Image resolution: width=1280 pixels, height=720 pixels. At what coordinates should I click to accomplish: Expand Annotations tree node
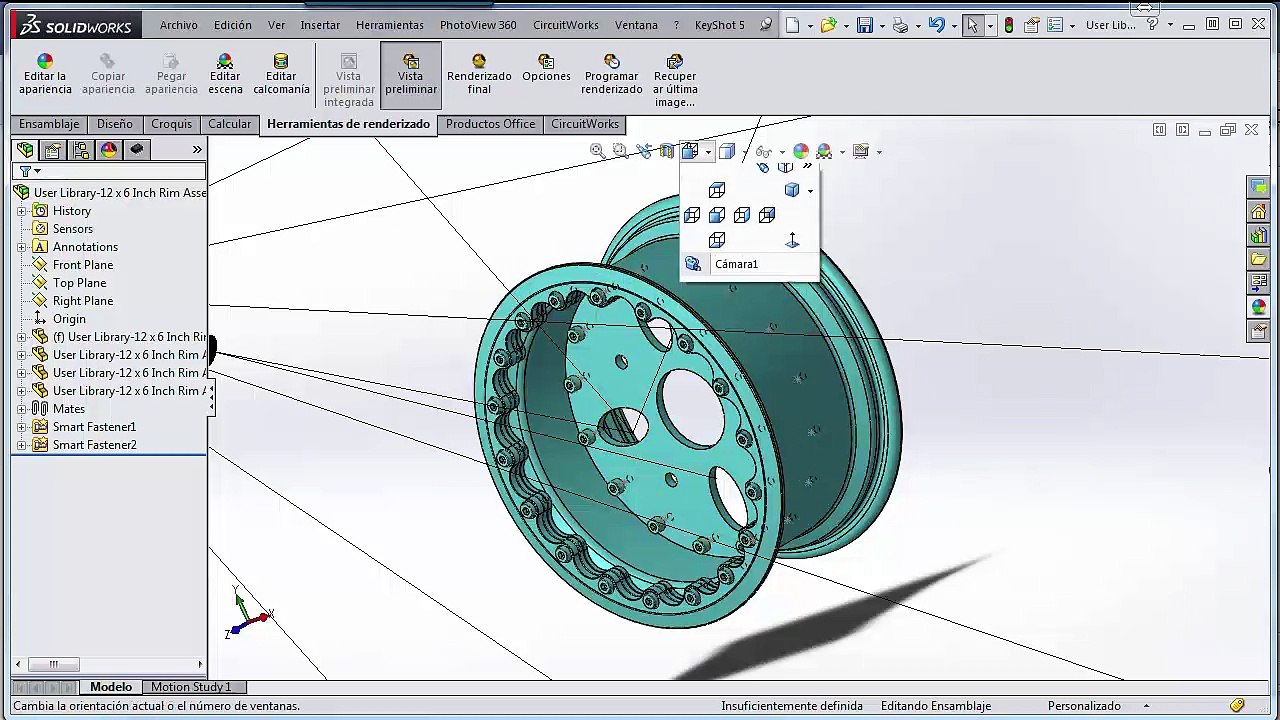click(22, 247)
